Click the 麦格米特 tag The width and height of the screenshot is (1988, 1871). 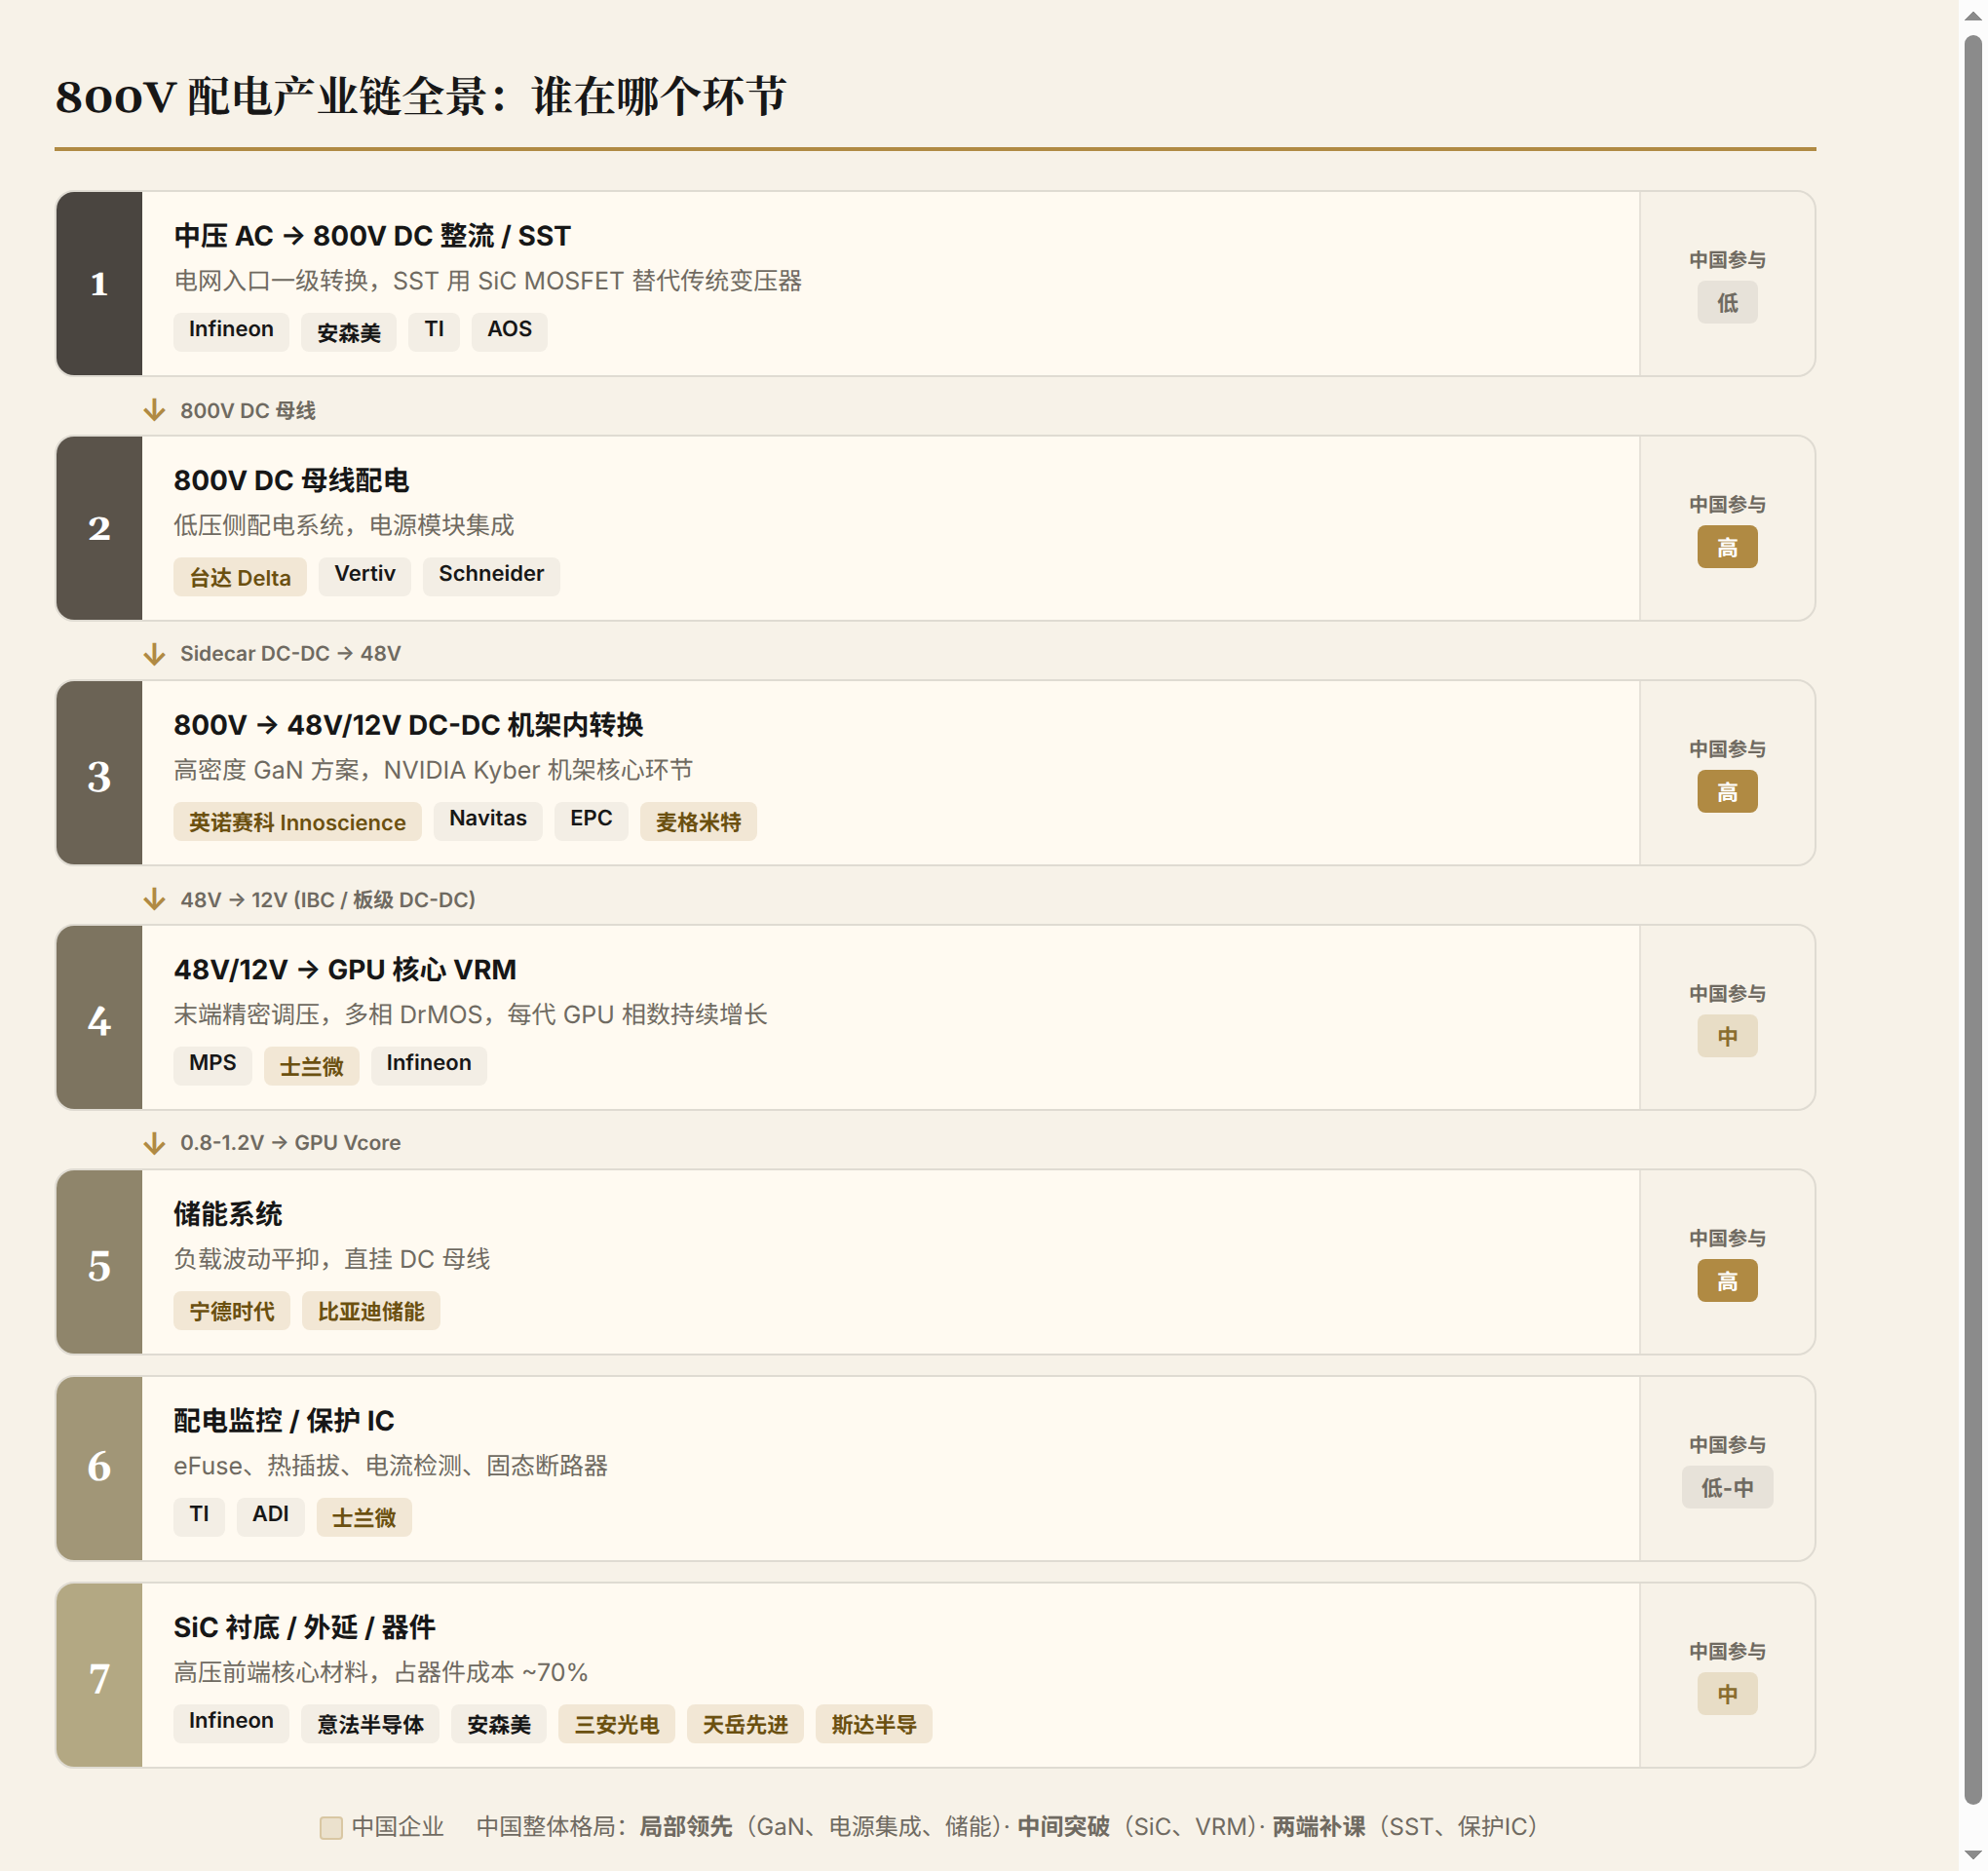pos(698,821)
